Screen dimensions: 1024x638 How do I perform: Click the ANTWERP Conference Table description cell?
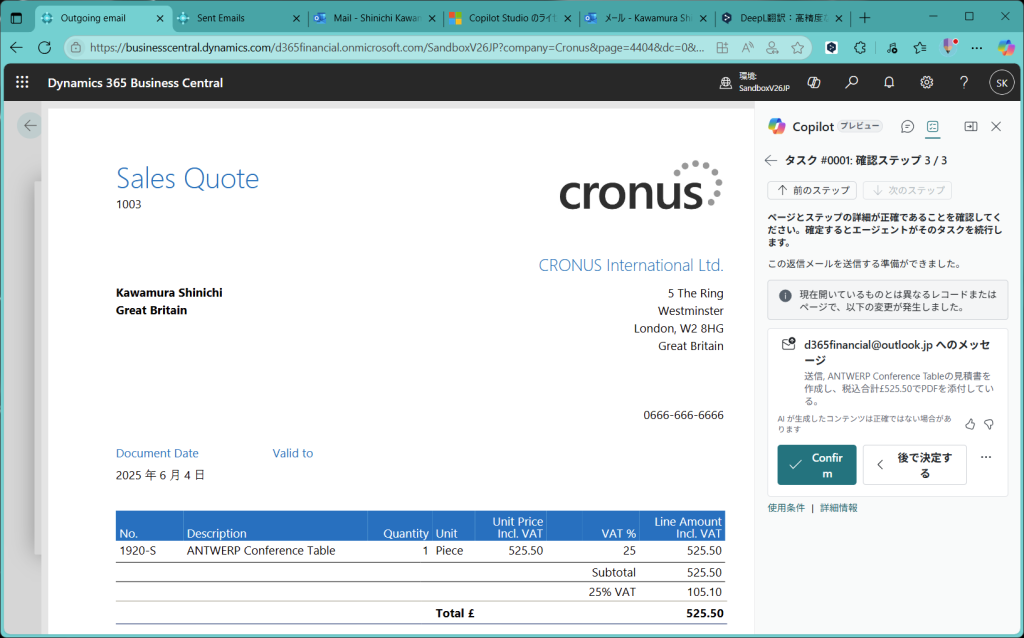(261, 550)
